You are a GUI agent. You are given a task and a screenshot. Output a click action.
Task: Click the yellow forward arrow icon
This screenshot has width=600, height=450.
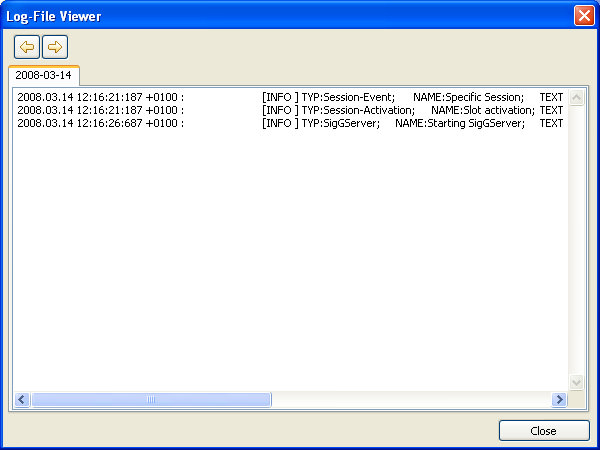pyautogui.click(x=55, y=47)
